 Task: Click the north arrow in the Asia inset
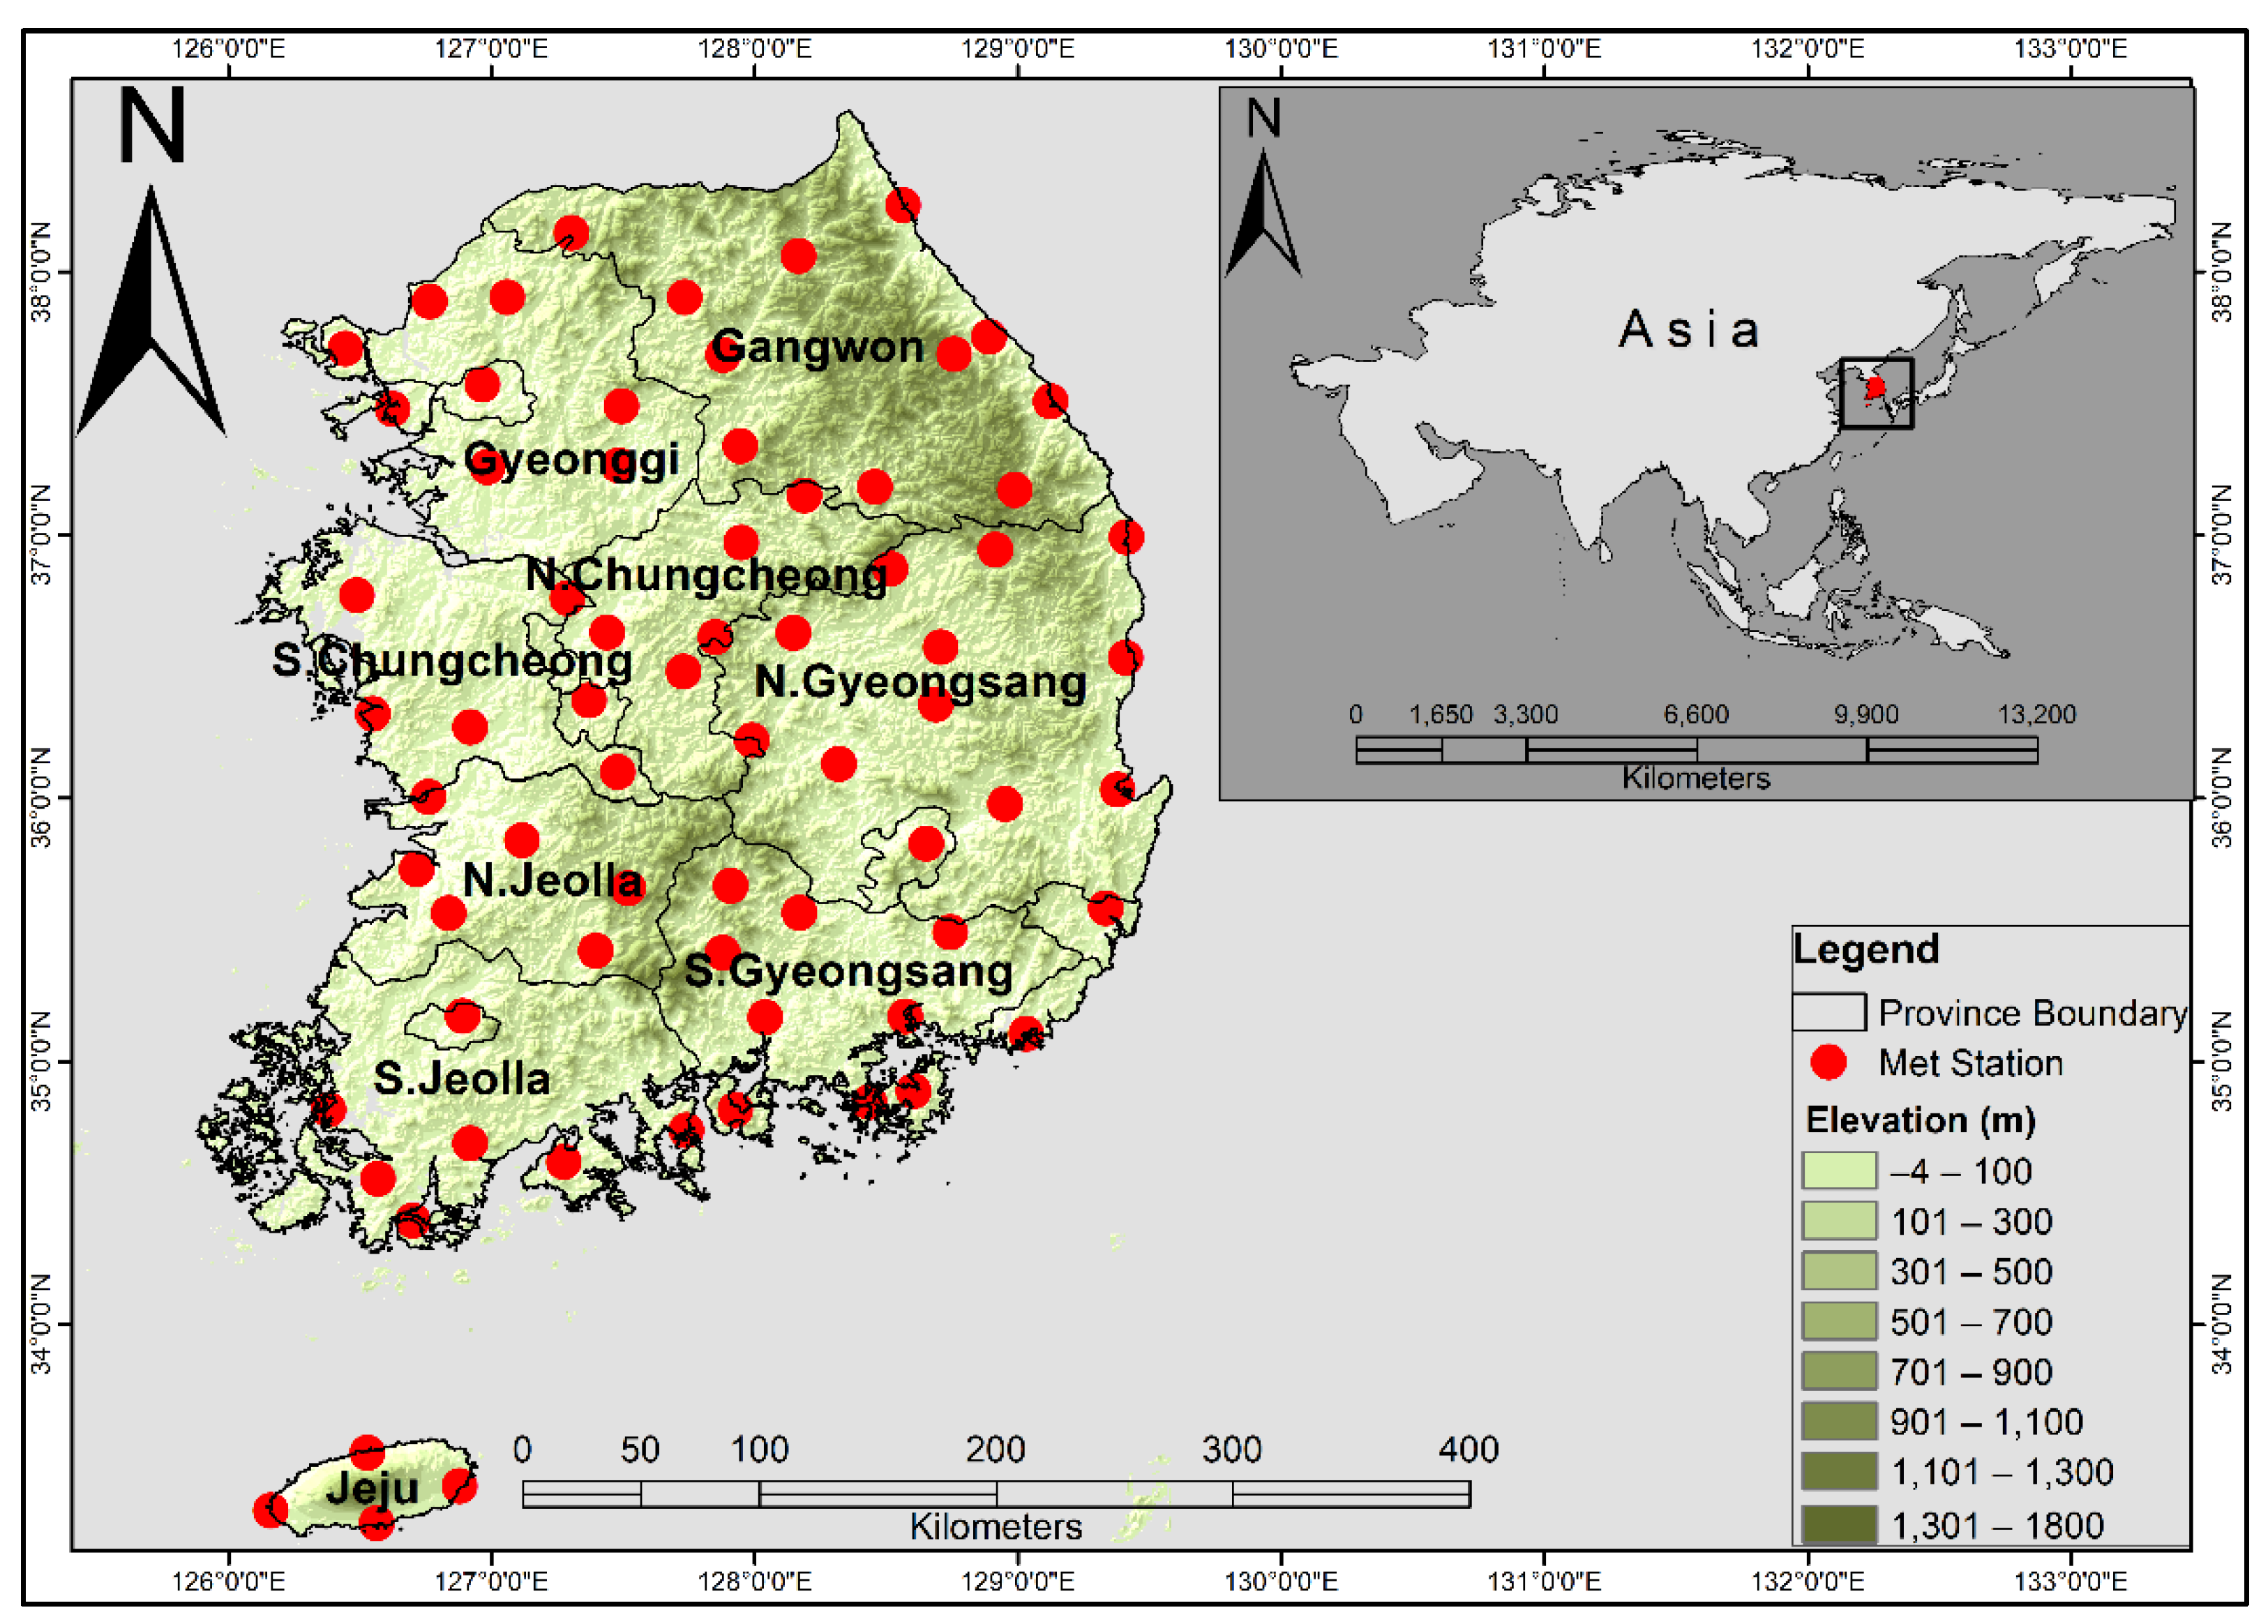[x=1263, y=215]
